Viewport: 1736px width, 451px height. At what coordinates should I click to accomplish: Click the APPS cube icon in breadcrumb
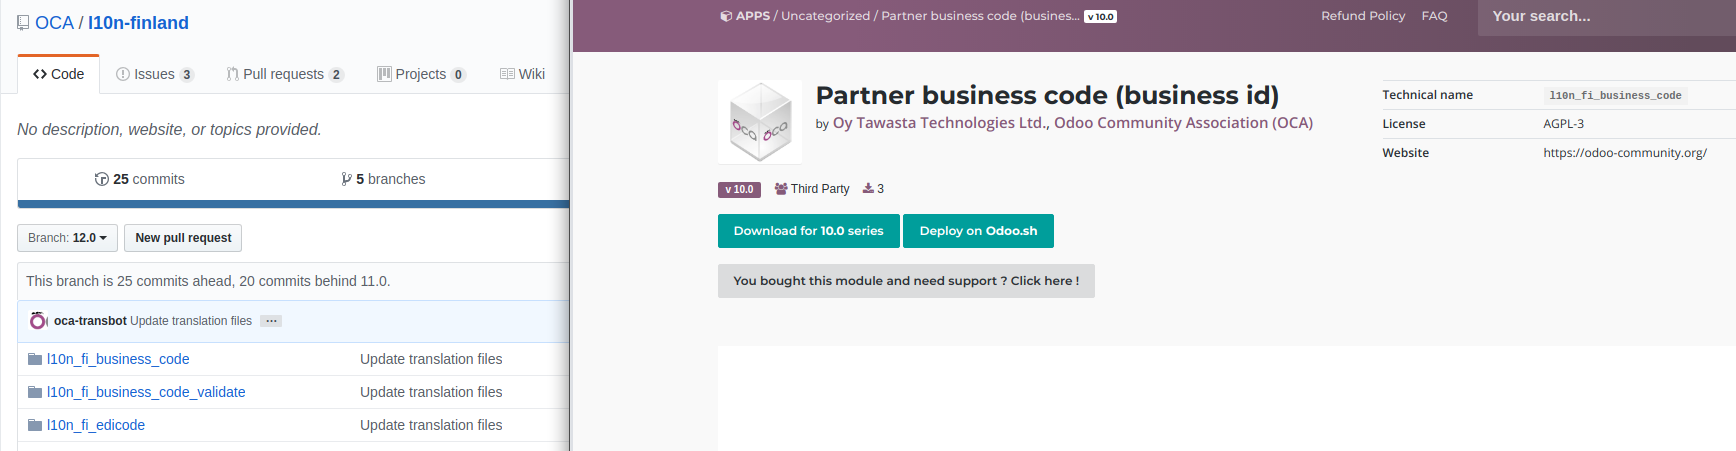(x=726, y=16)
